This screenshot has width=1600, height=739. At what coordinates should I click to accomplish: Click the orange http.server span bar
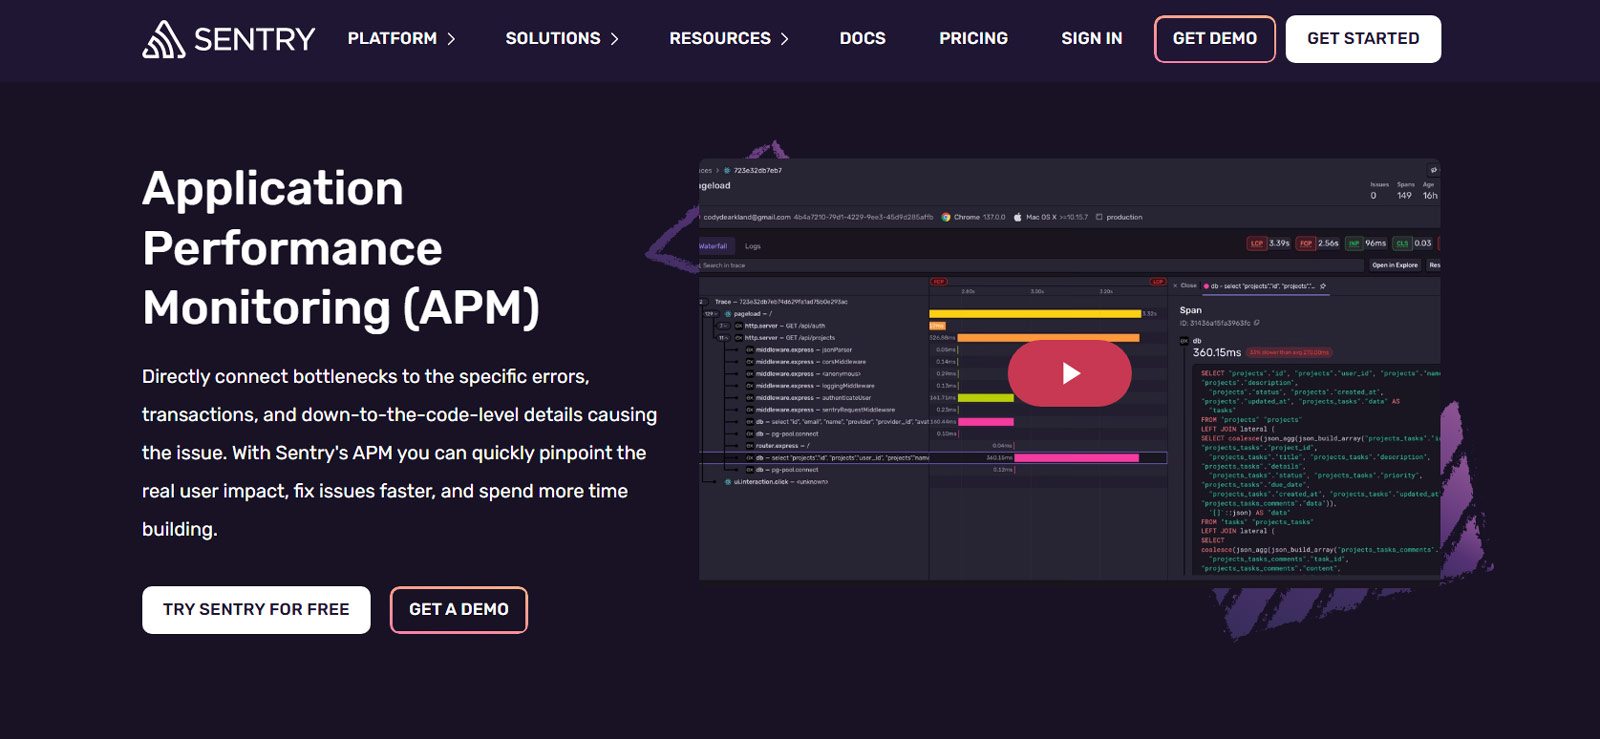click(x=1048, y=338)
